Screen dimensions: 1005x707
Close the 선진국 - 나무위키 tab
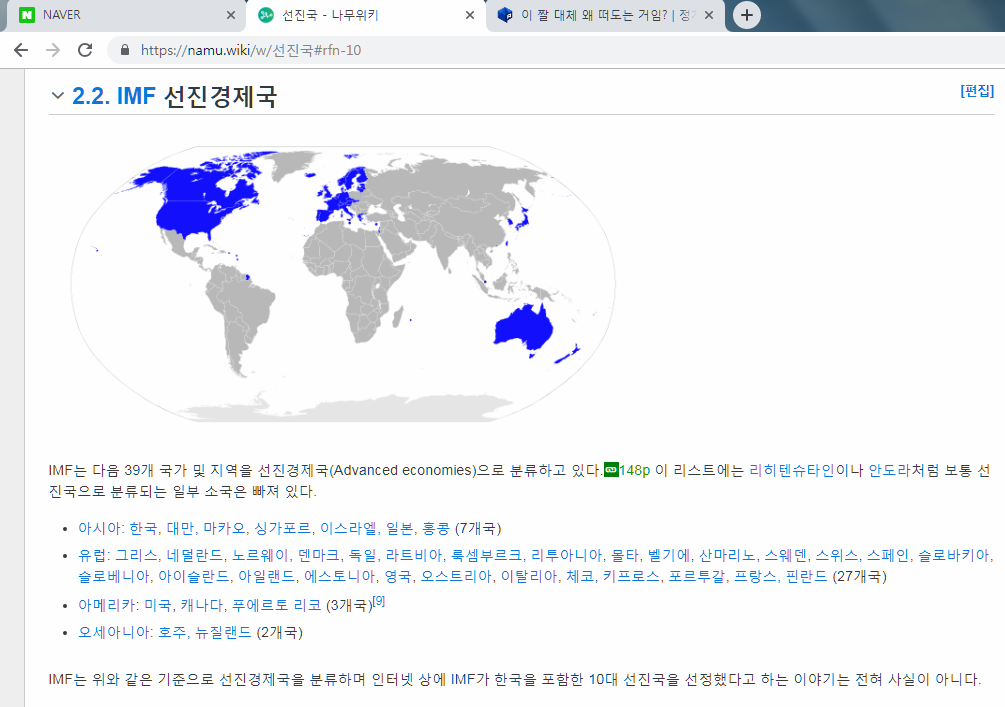pyautogui.click(x=470, y=16)
